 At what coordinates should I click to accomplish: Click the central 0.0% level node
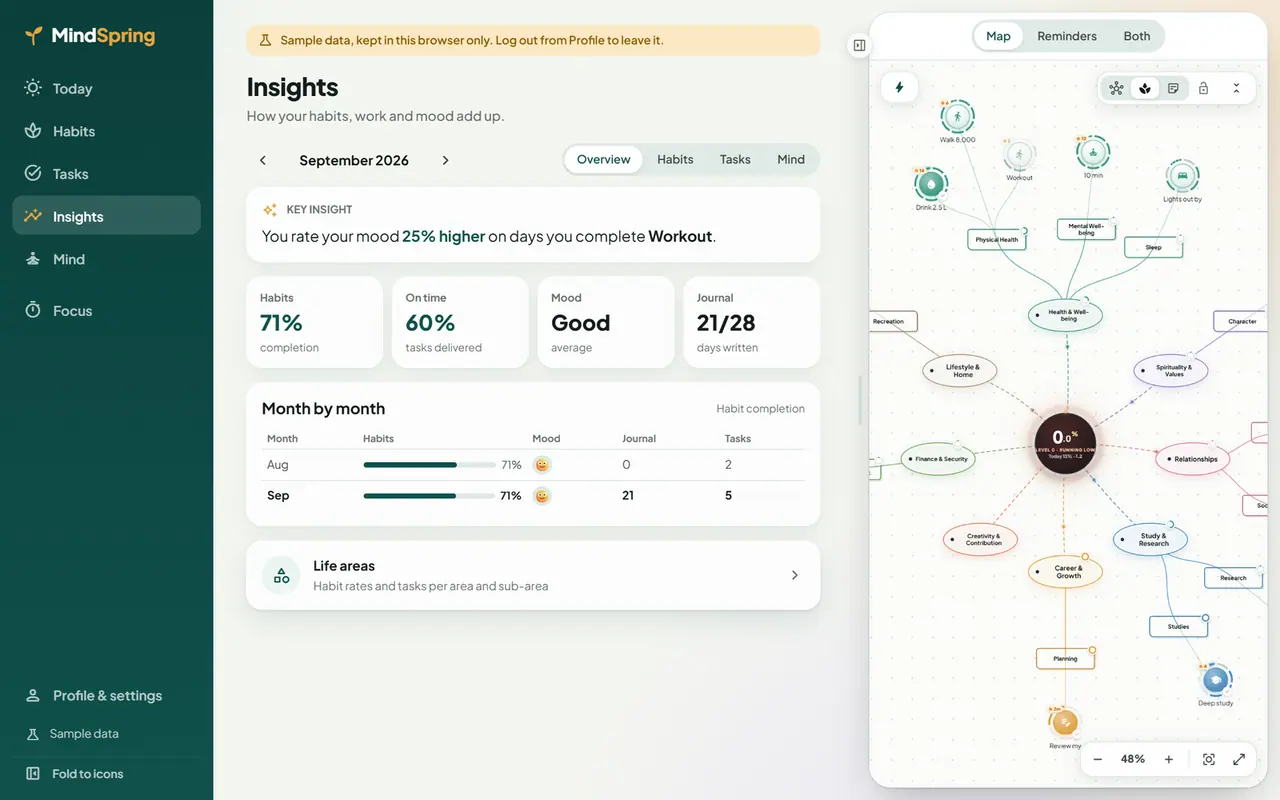(1064, 442)
